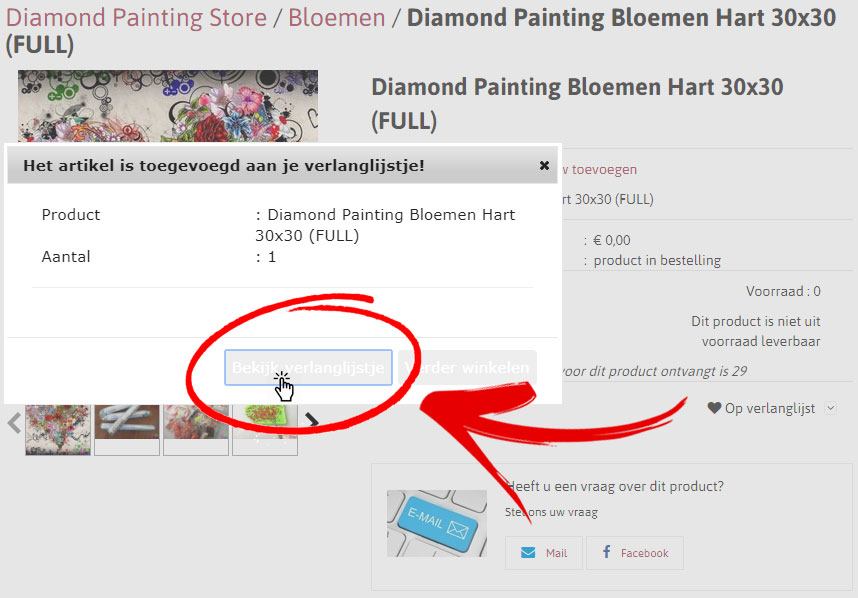The width and height of the screenshot is (858, 598).
Task: Click the Facebook f icon
Action: (x=606, y=551)
